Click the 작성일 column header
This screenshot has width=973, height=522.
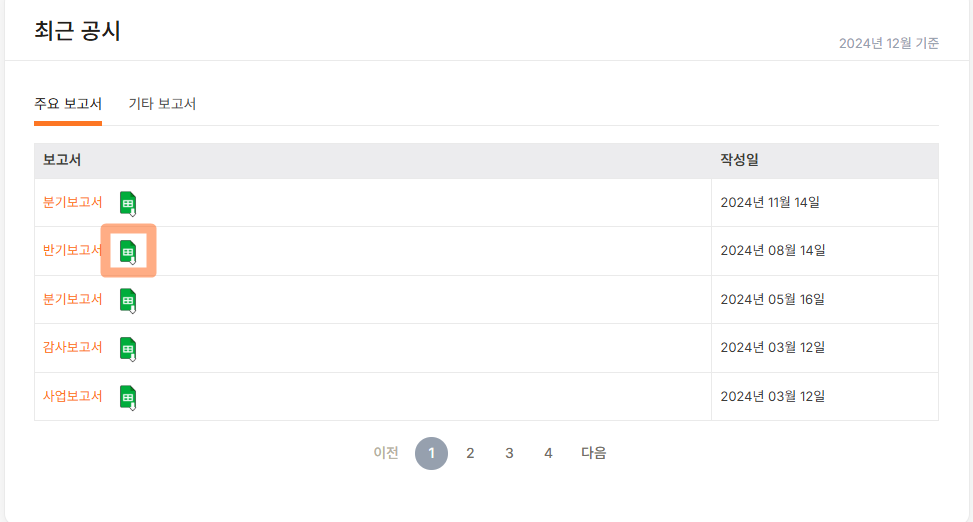click(739, 160)
